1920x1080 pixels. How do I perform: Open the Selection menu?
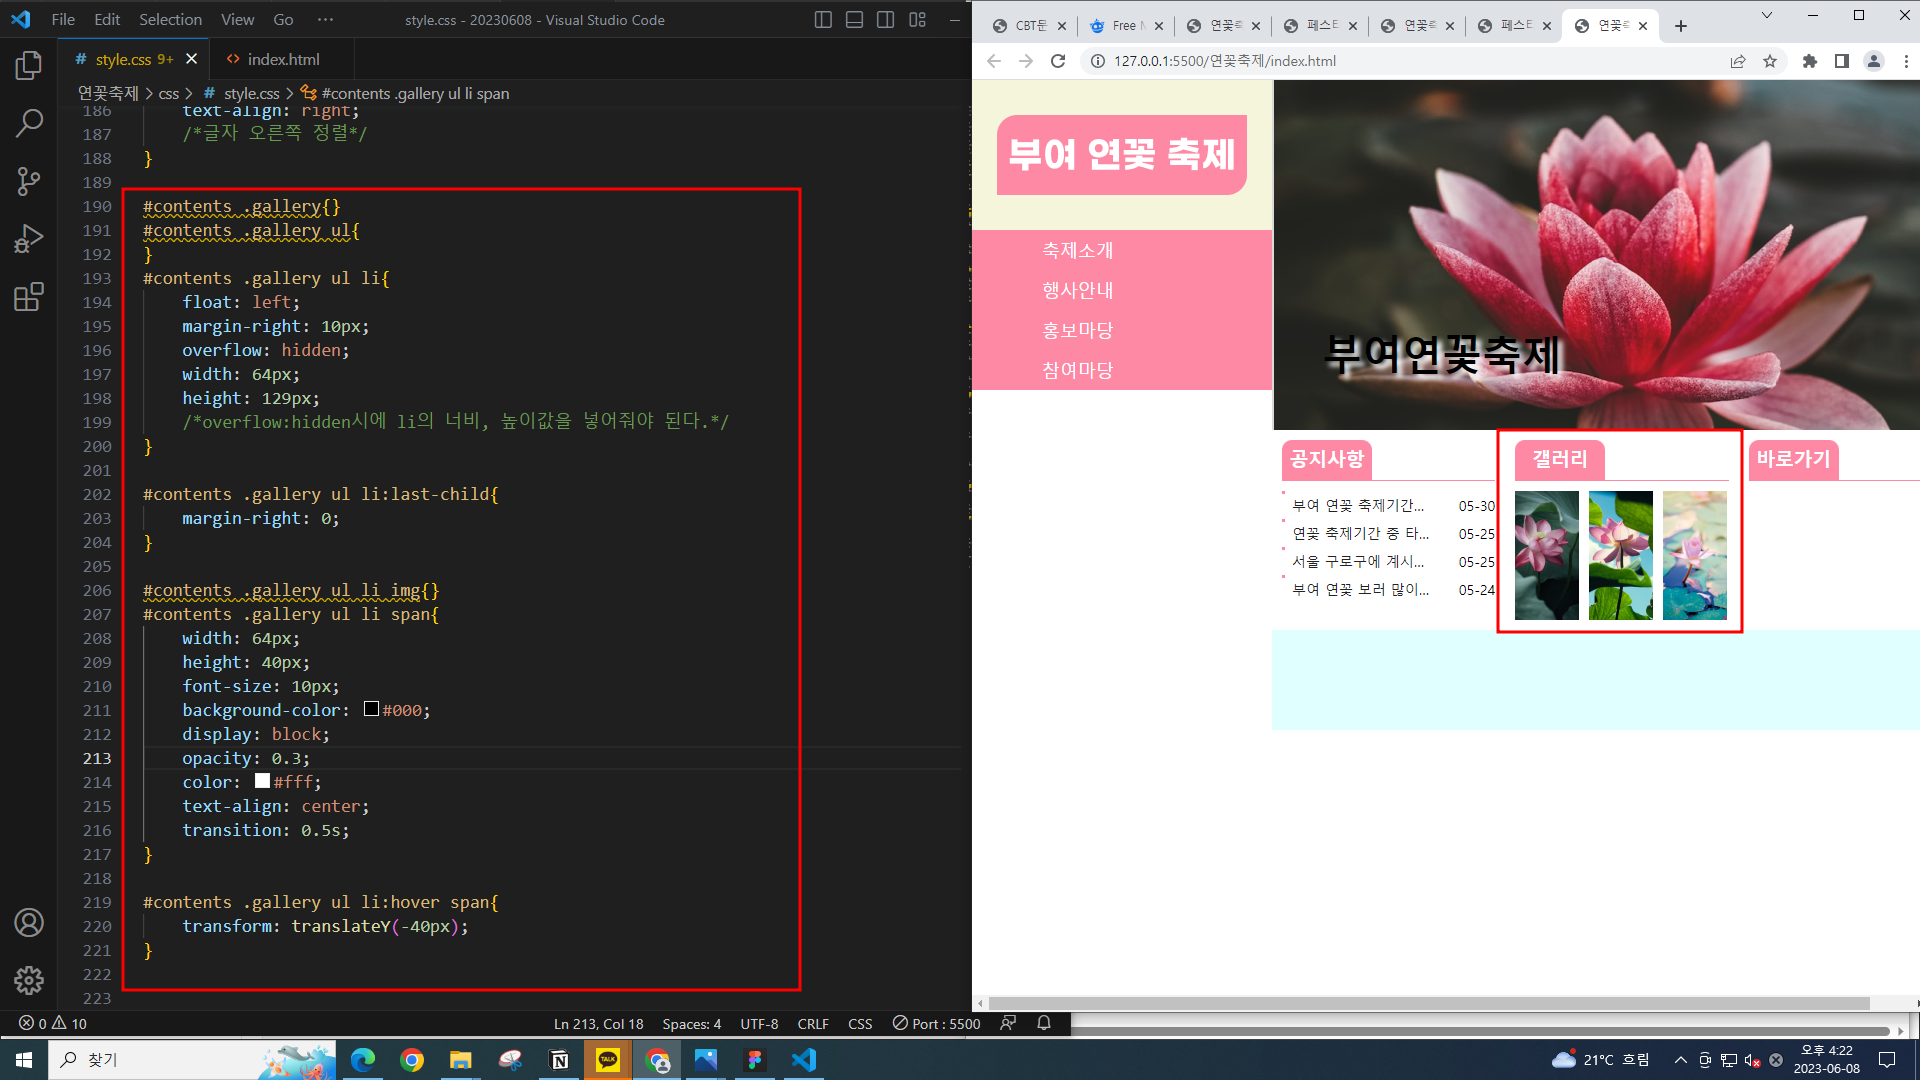point(170,20)
